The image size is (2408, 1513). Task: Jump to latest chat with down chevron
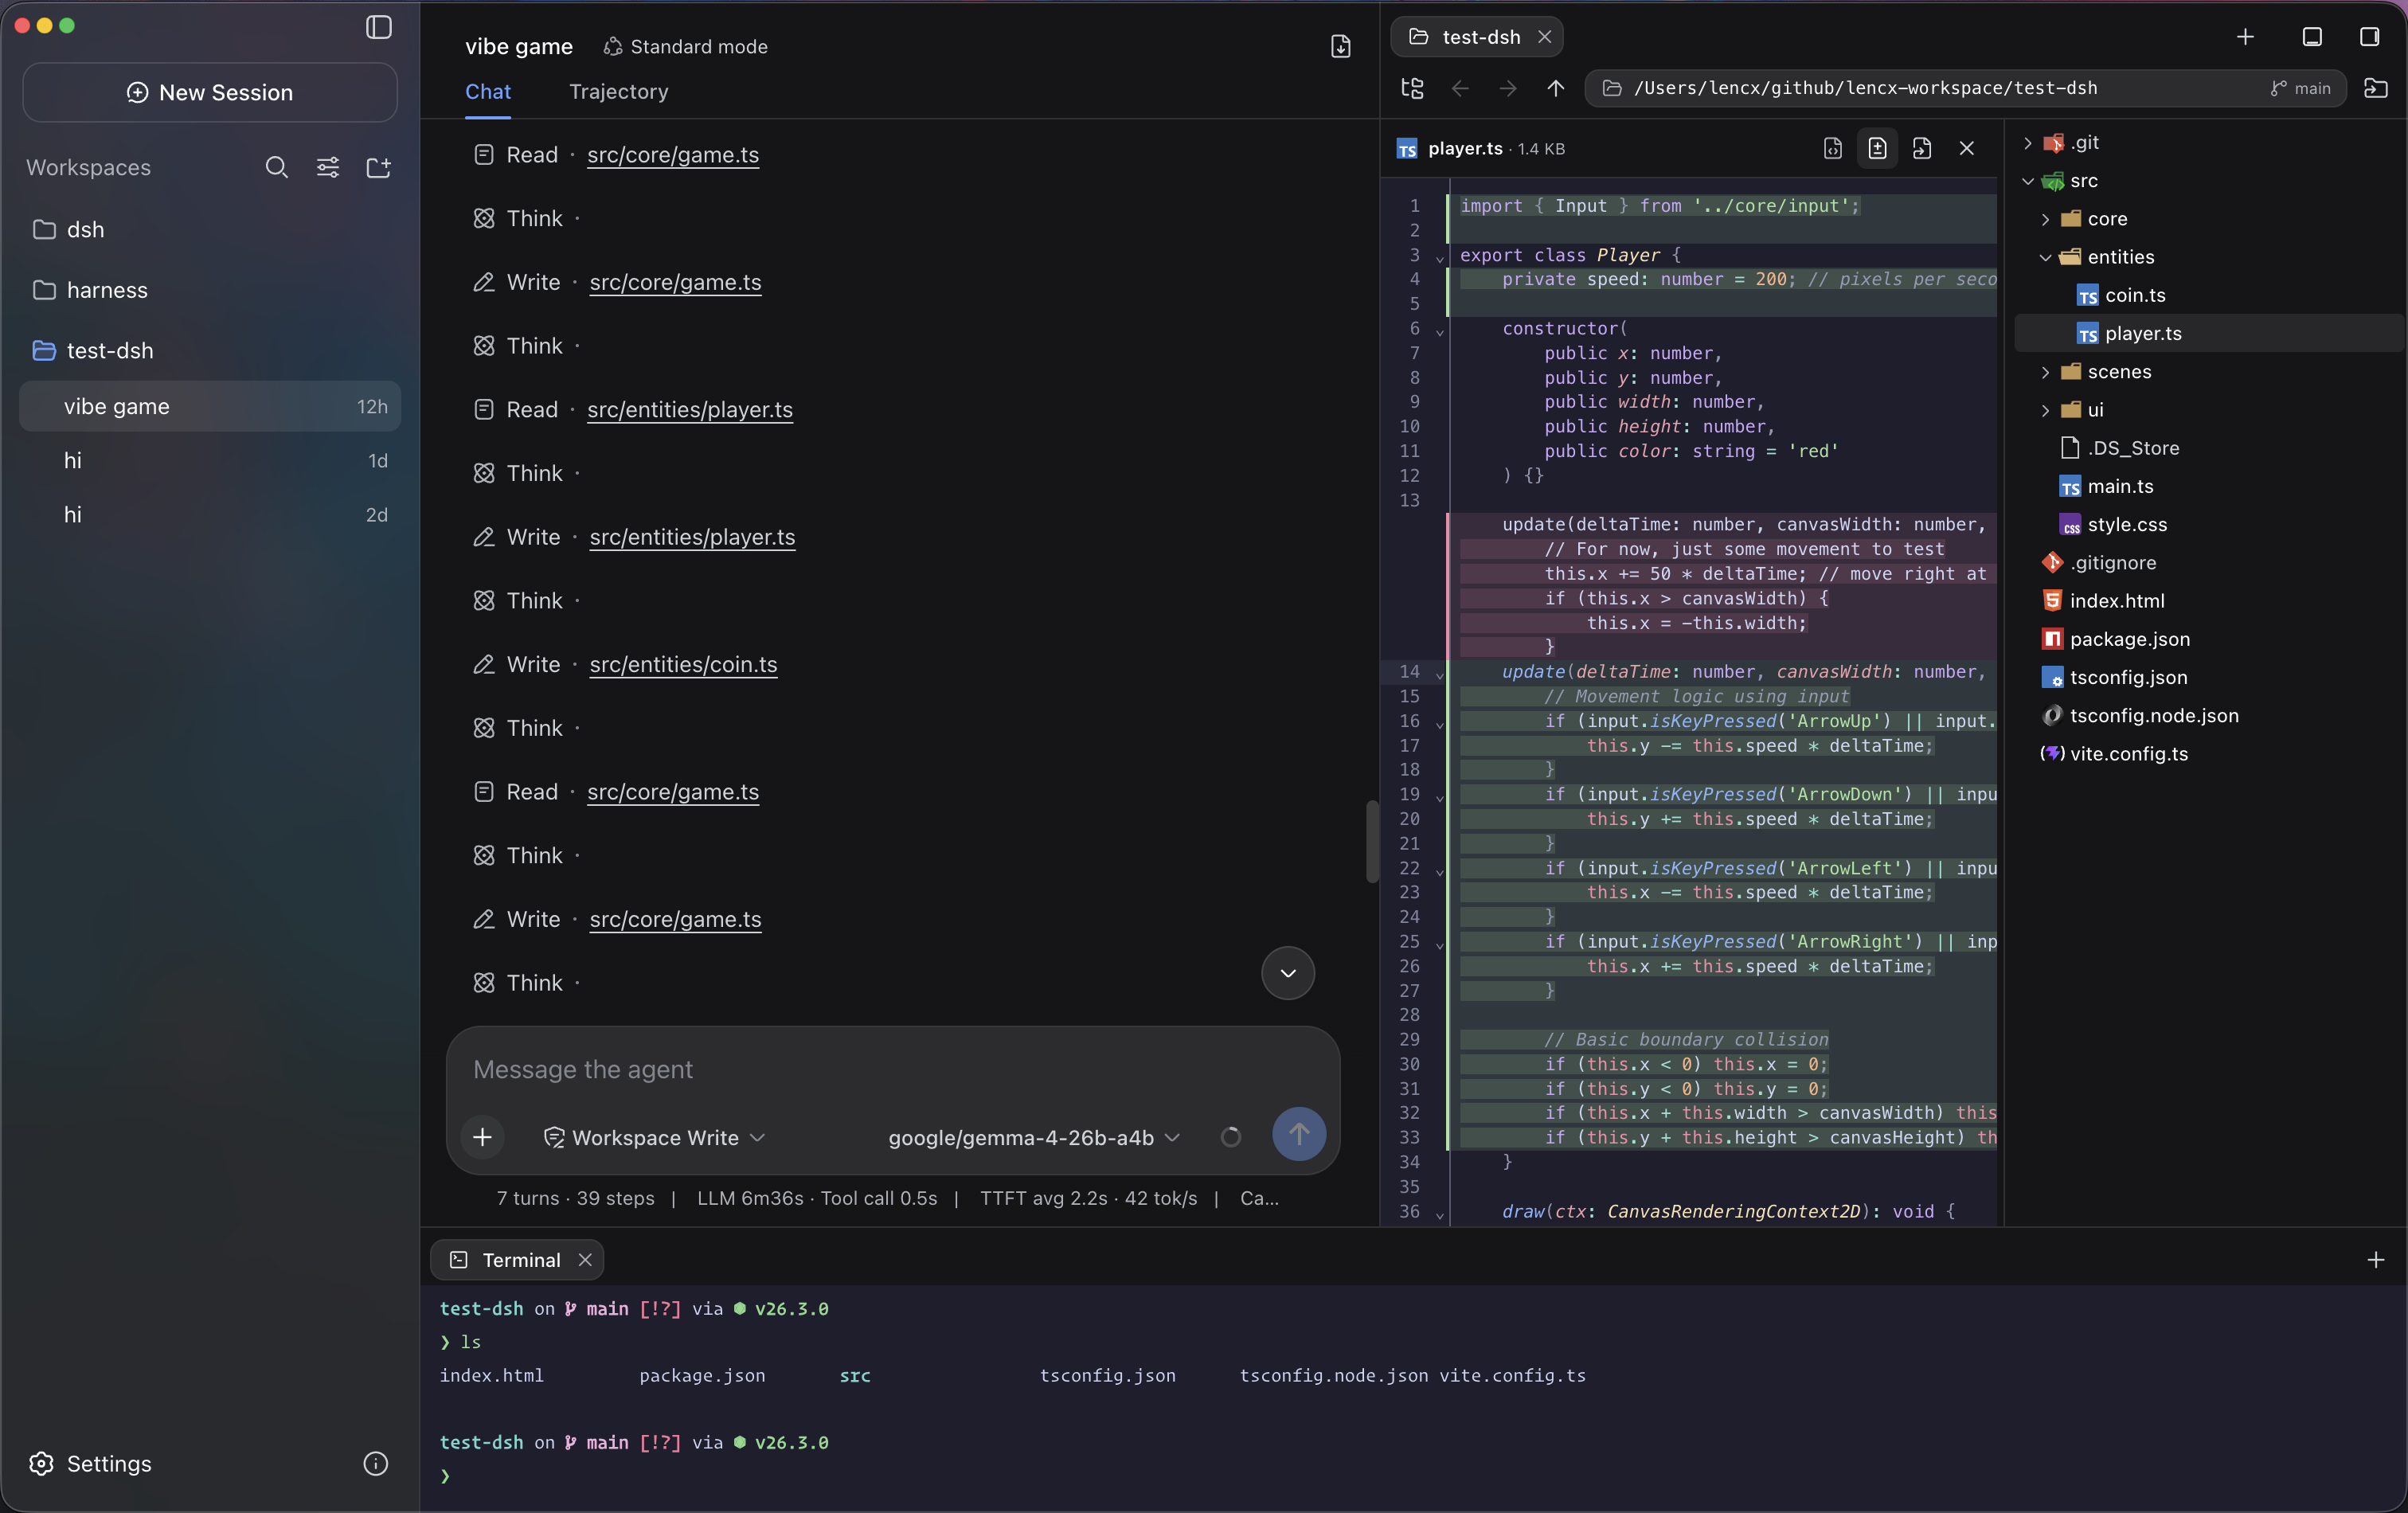click(1288, 973)
